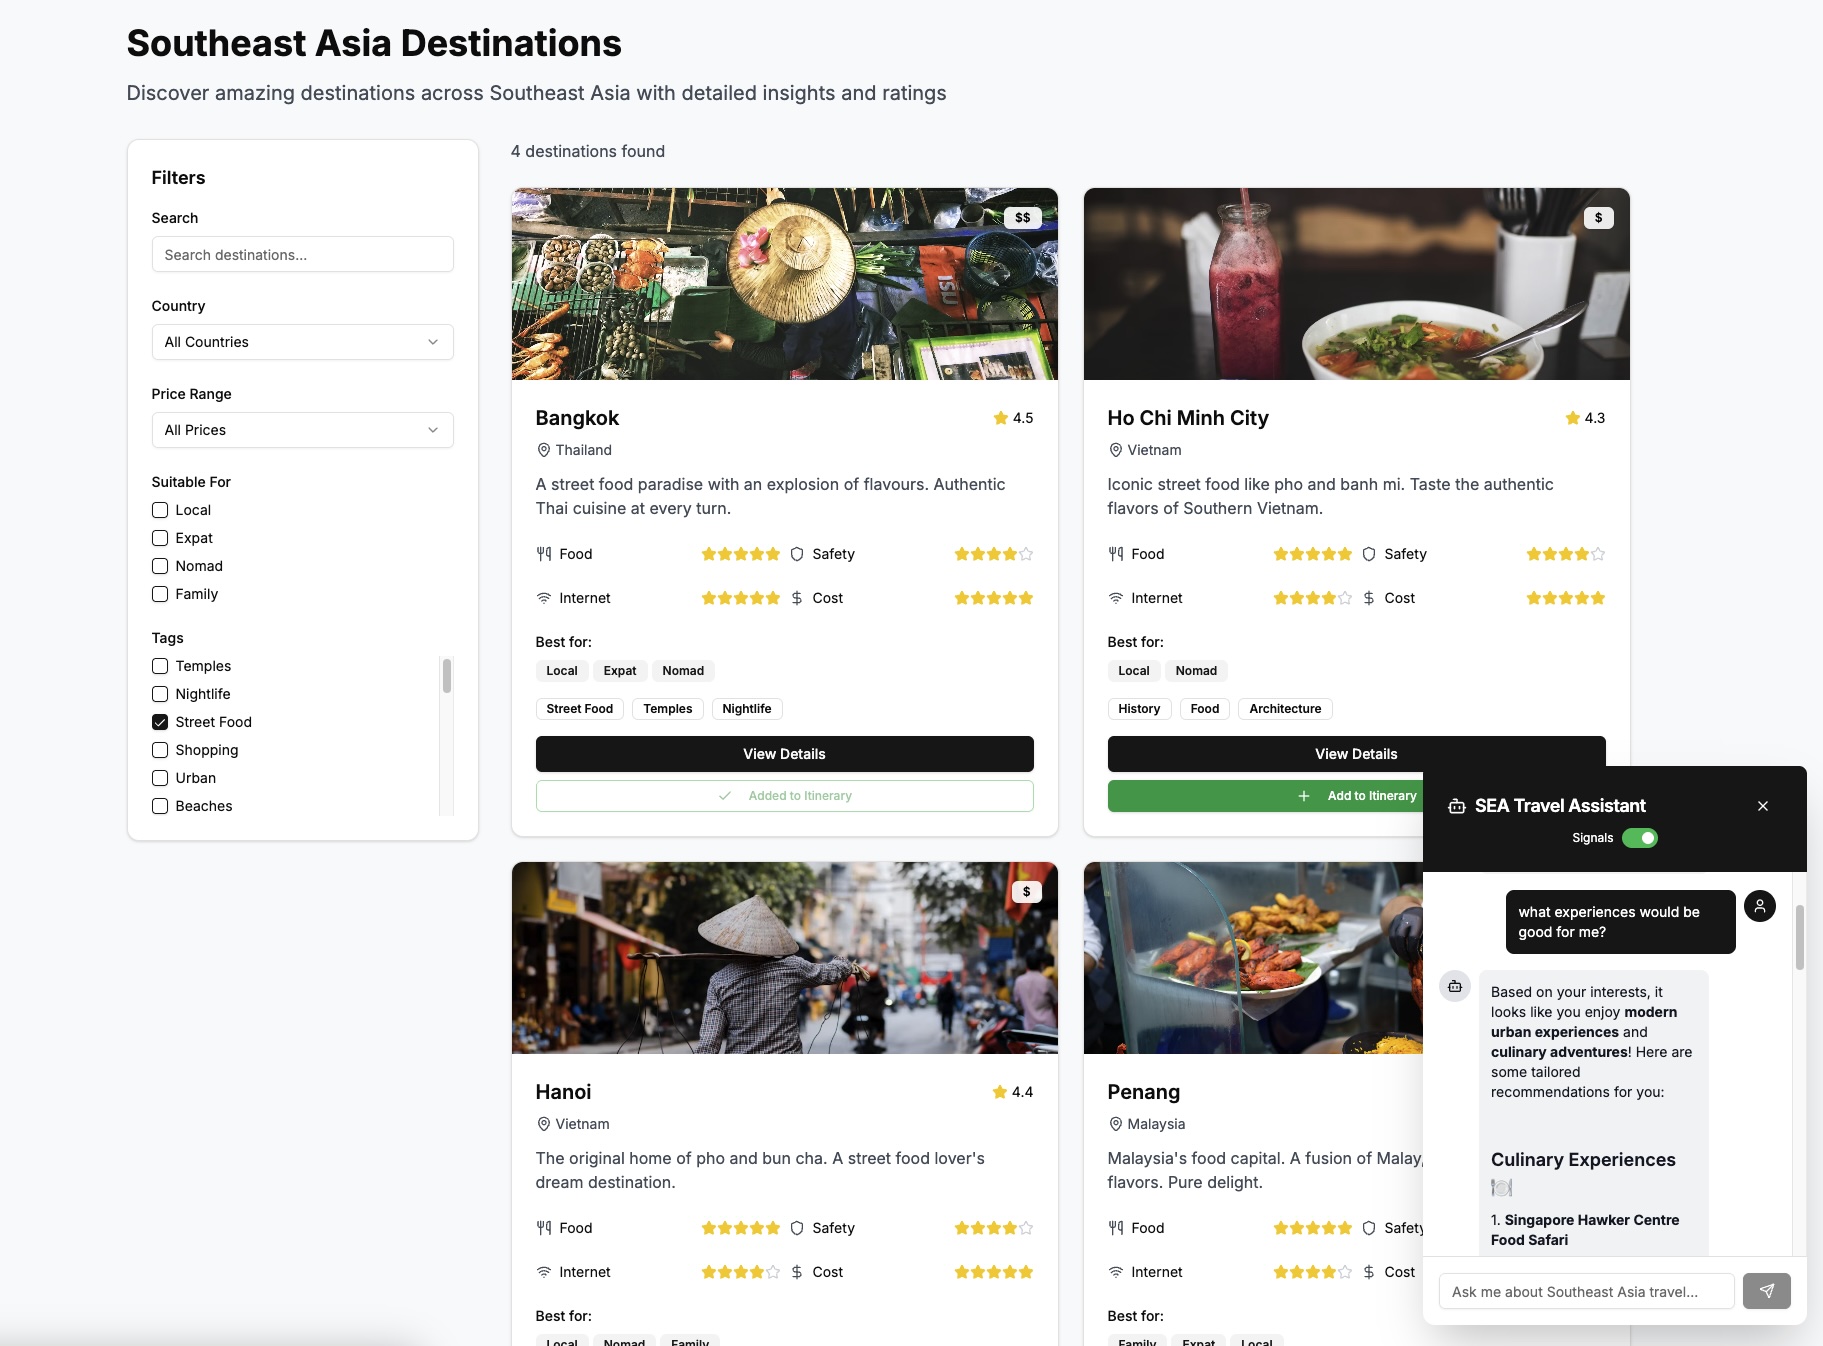
Task: Select the Nightlife tag on Bangkok card
Action: (747, 708)
